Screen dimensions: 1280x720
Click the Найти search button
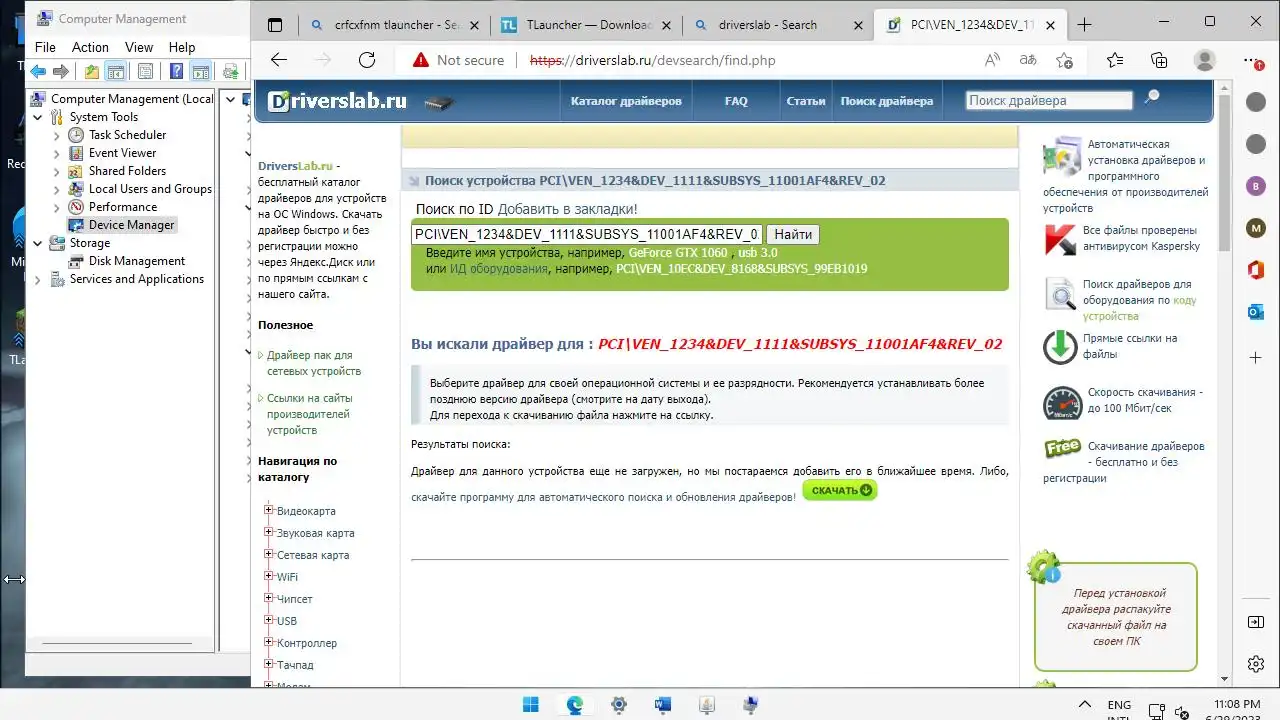click(793, 234)
